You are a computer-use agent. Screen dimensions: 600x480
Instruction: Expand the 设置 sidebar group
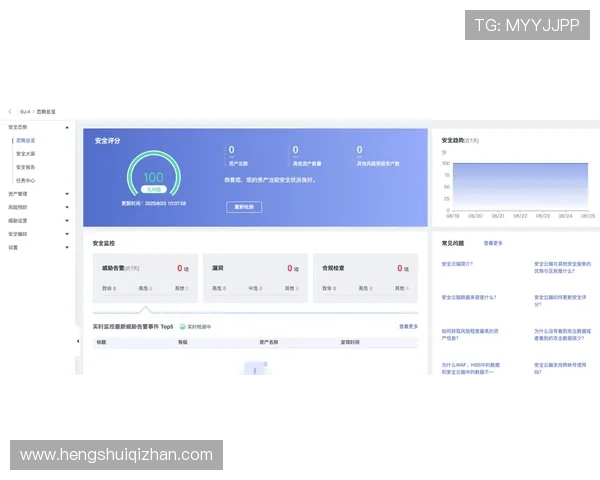67,248
